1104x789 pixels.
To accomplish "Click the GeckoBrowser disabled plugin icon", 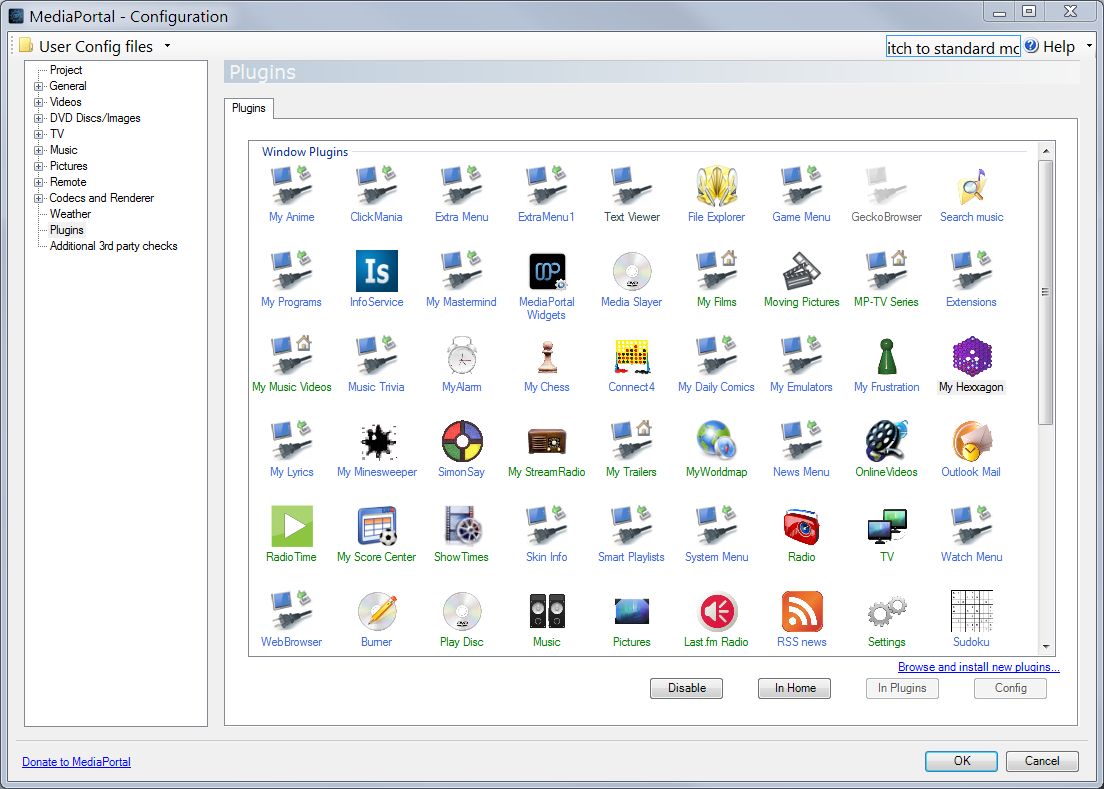I will (x=886, y=186).
